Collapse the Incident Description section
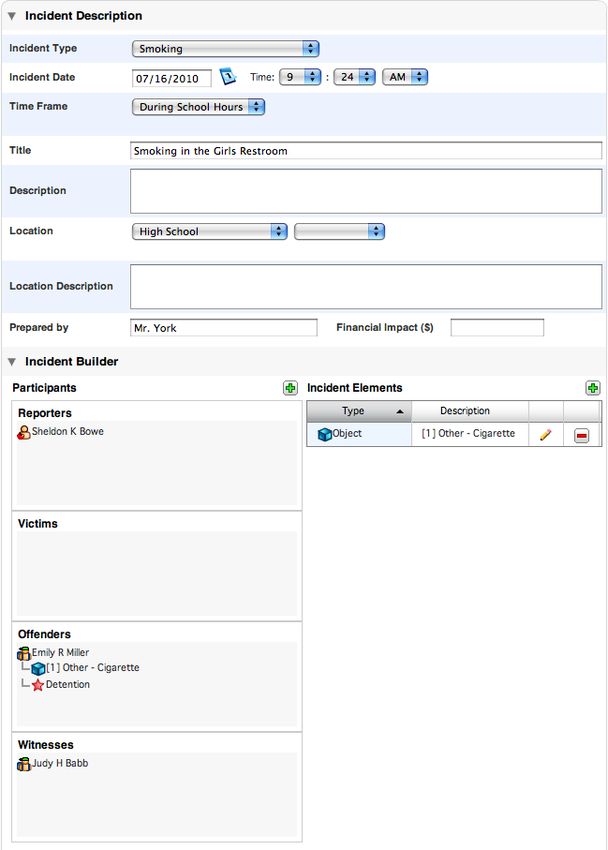 point(11,16)
